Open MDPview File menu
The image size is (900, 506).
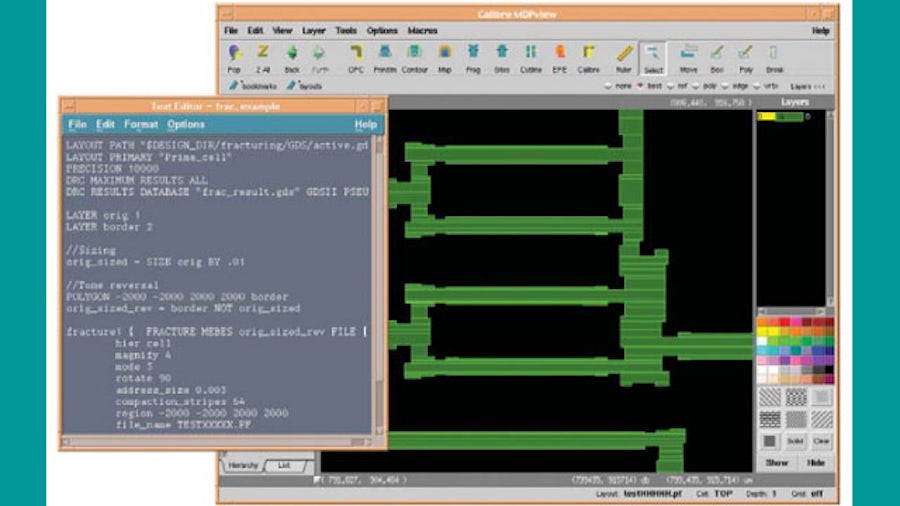point(231,30)
